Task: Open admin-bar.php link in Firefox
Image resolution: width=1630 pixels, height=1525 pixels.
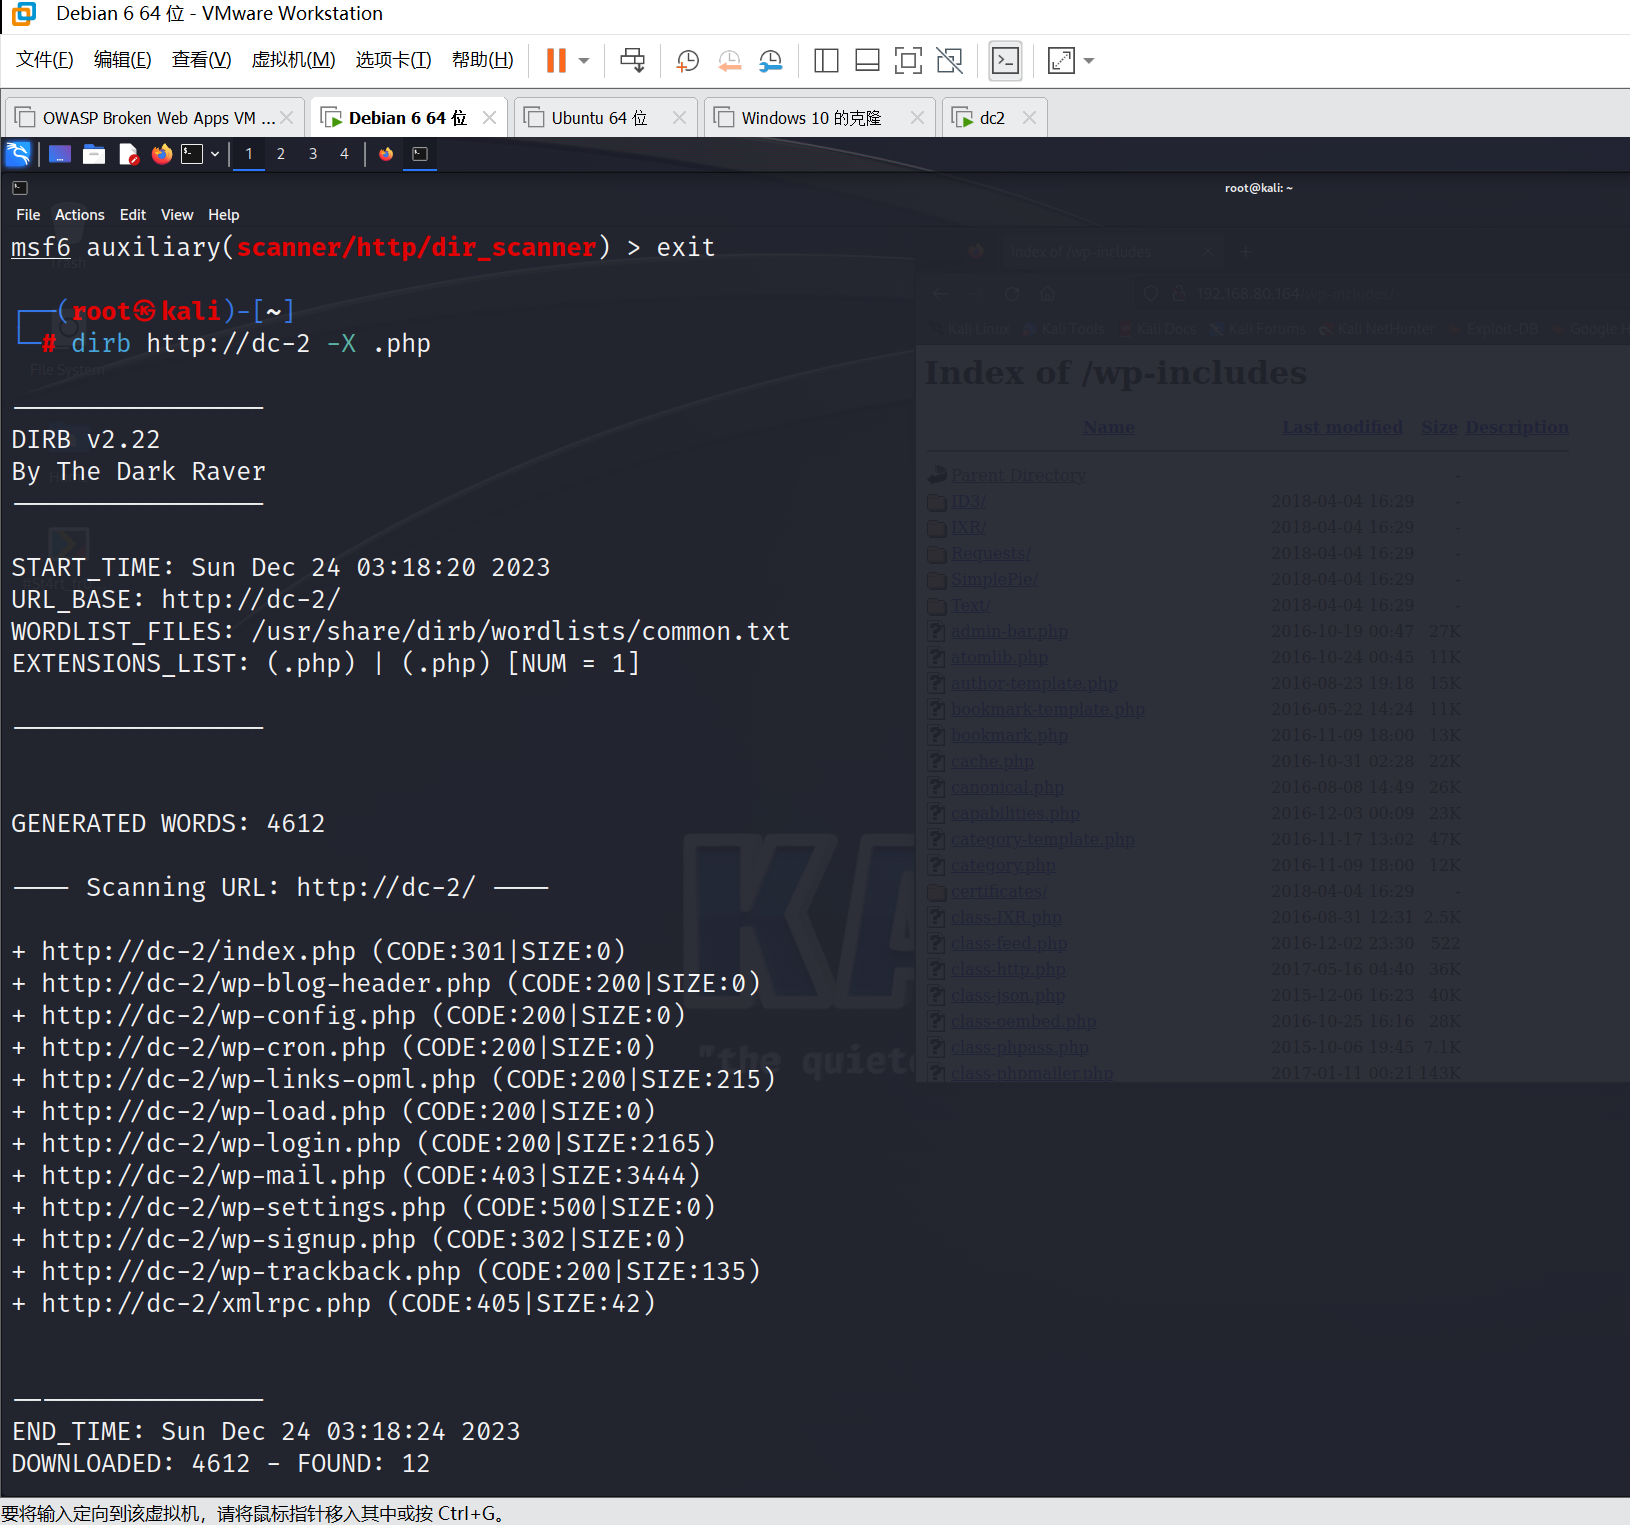Action: pyautogui.click(x=1009, y=631)
